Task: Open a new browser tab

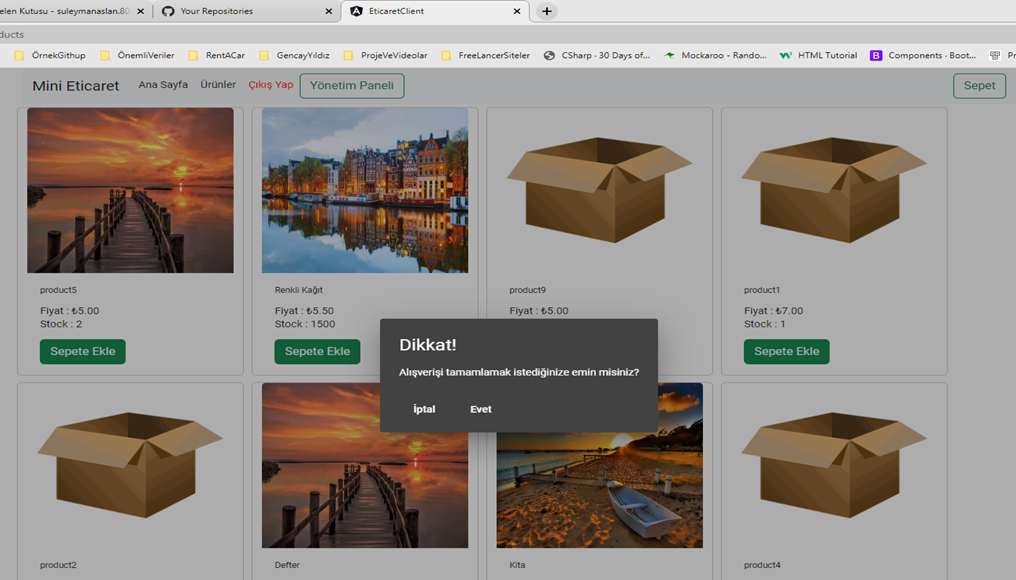Action: [547, 11]
